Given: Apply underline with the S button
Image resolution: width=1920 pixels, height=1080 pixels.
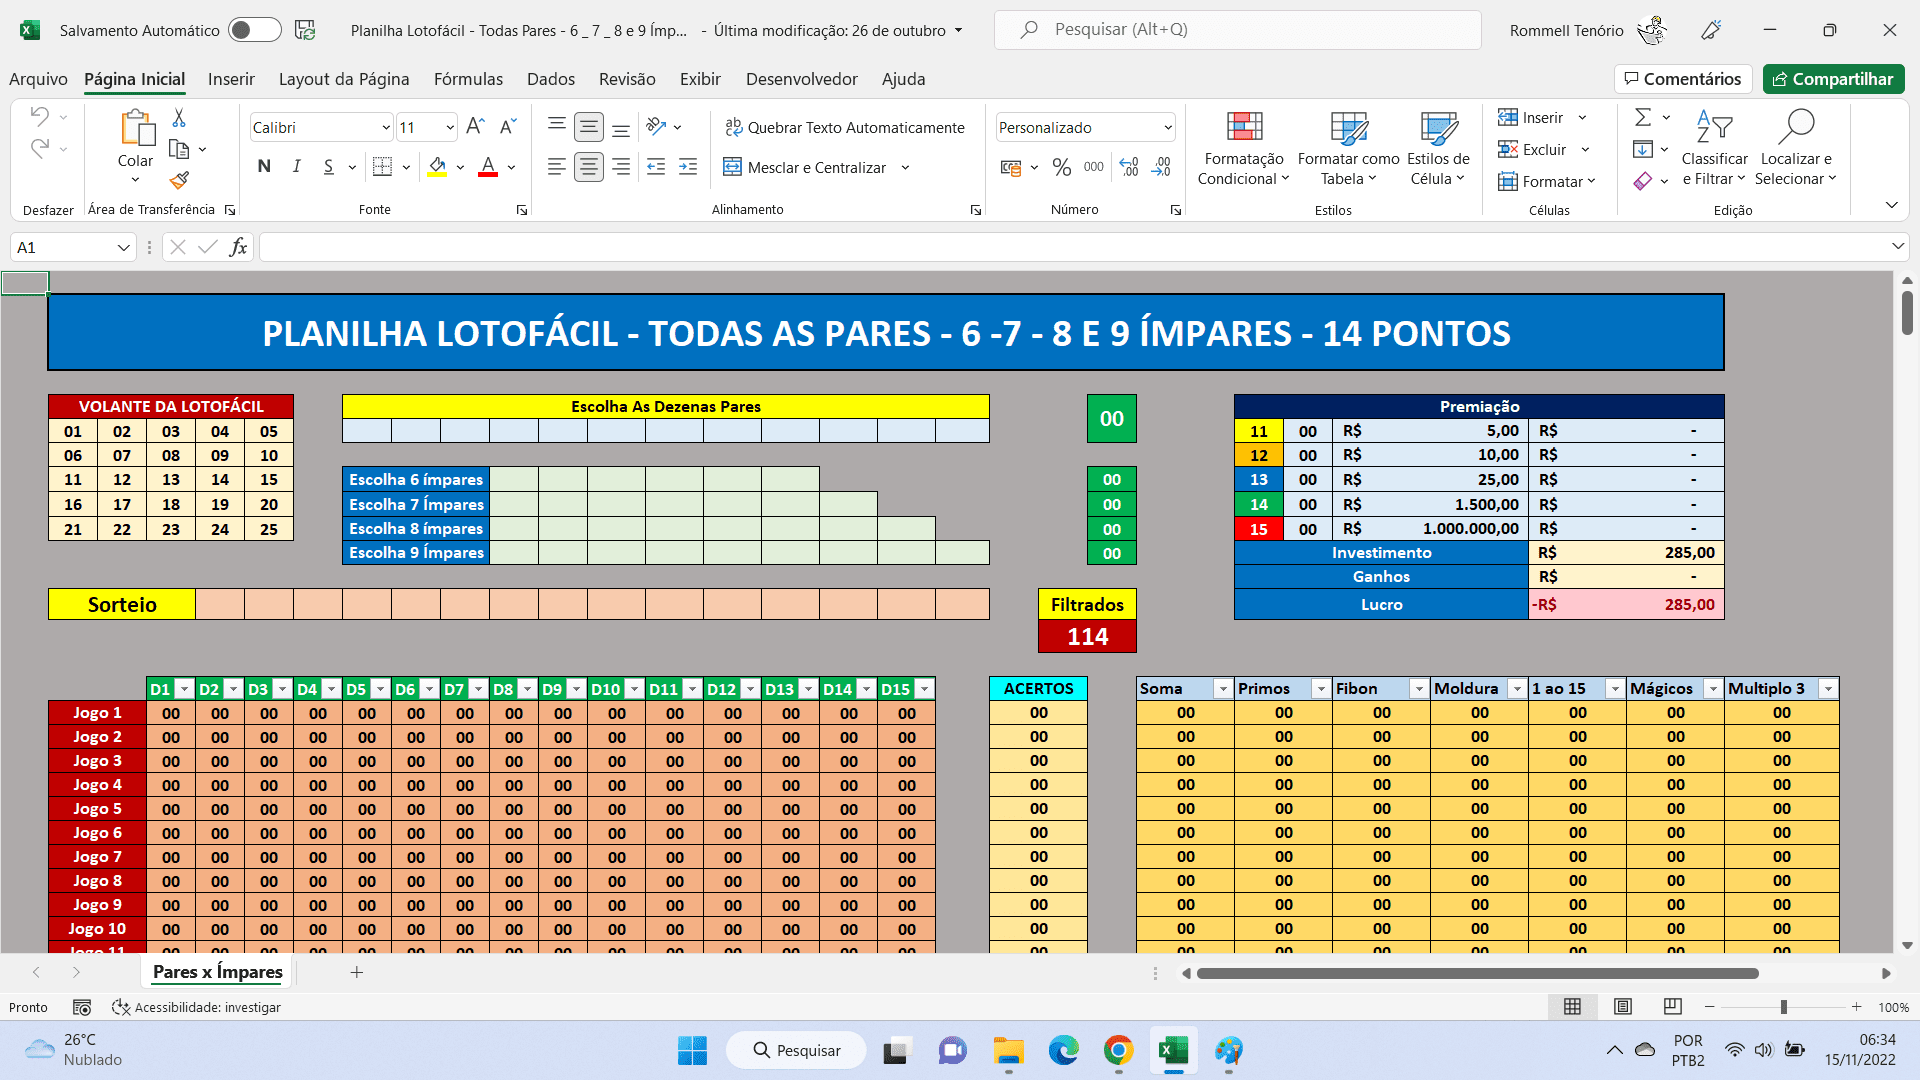Looking at the screenshot, I should point(328,166).
